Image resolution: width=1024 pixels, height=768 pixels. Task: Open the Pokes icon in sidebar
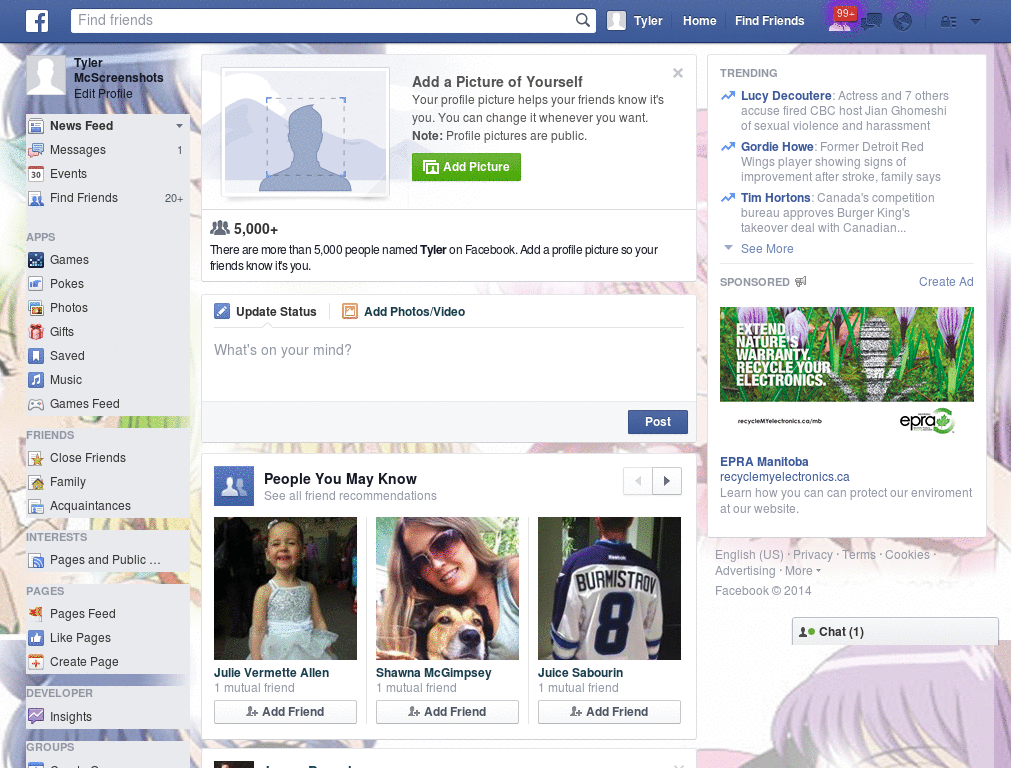pyautogui.click(x=36, y=284)
